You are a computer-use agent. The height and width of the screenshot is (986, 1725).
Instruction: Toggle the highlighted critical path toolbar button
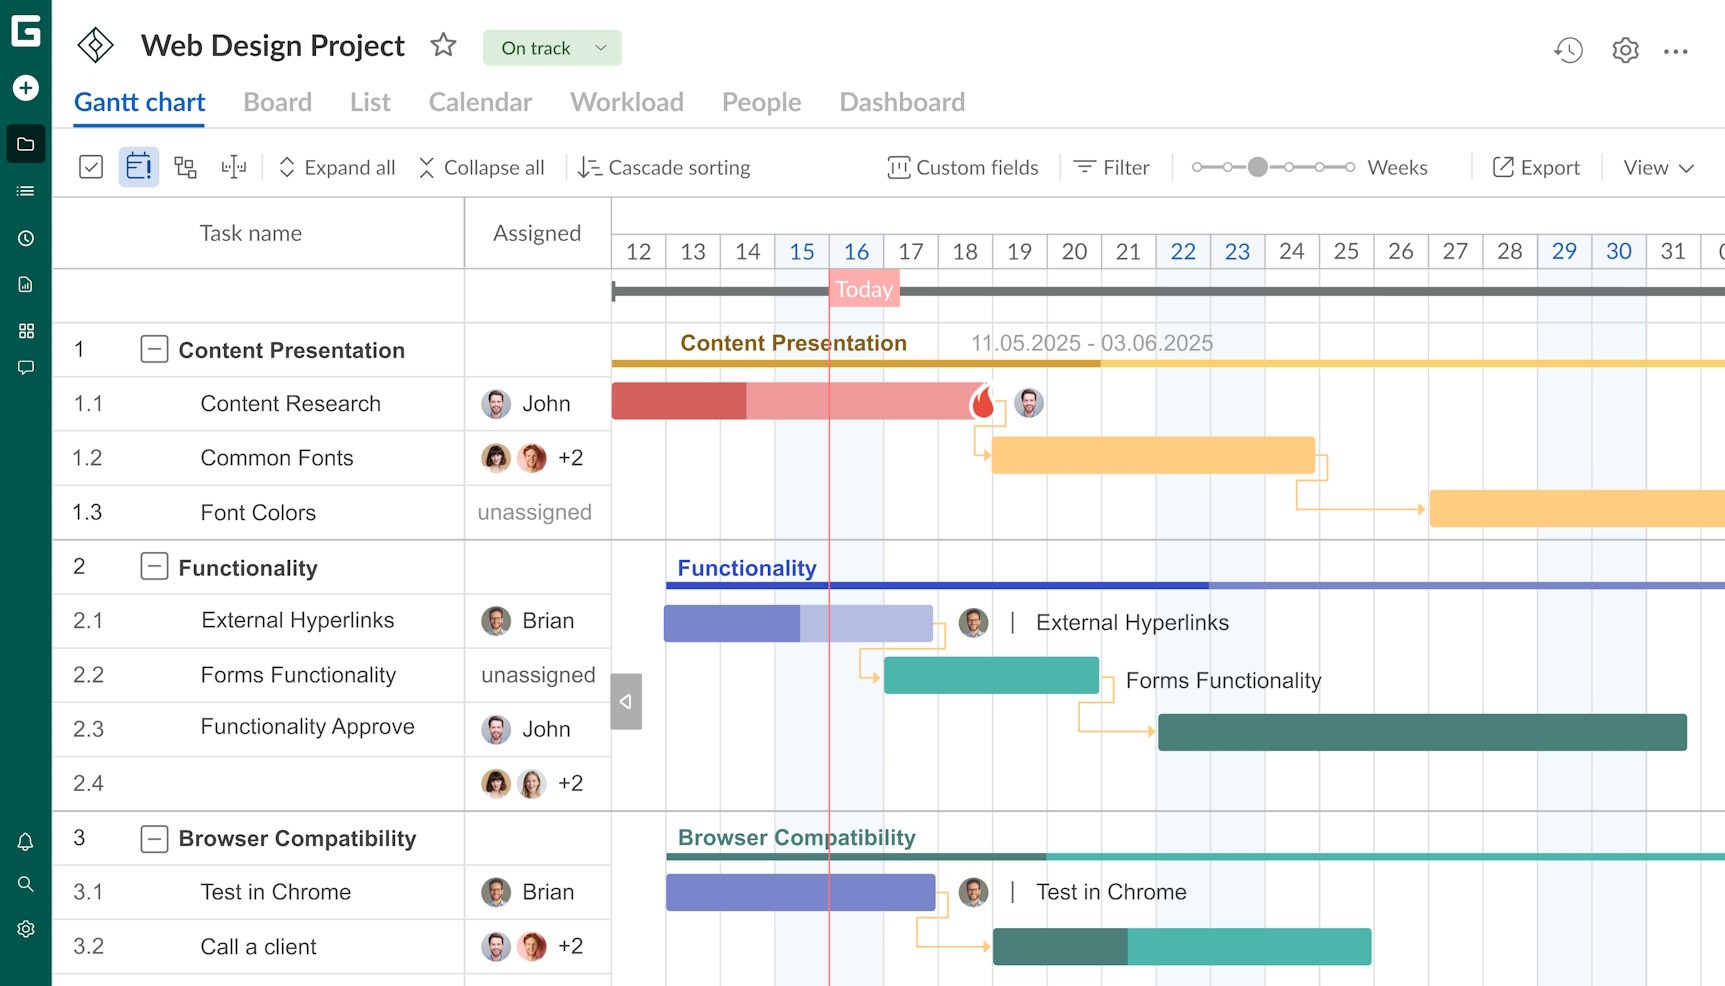139,167
